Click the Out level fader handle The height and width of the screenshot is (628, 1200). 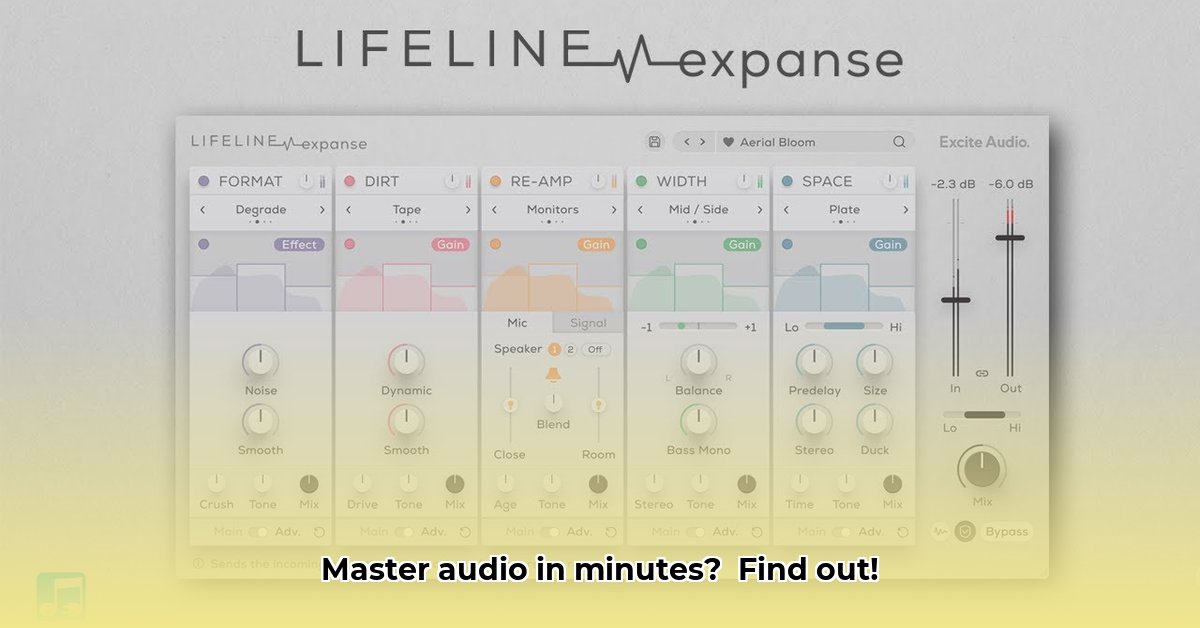[x=1010, y=238]
